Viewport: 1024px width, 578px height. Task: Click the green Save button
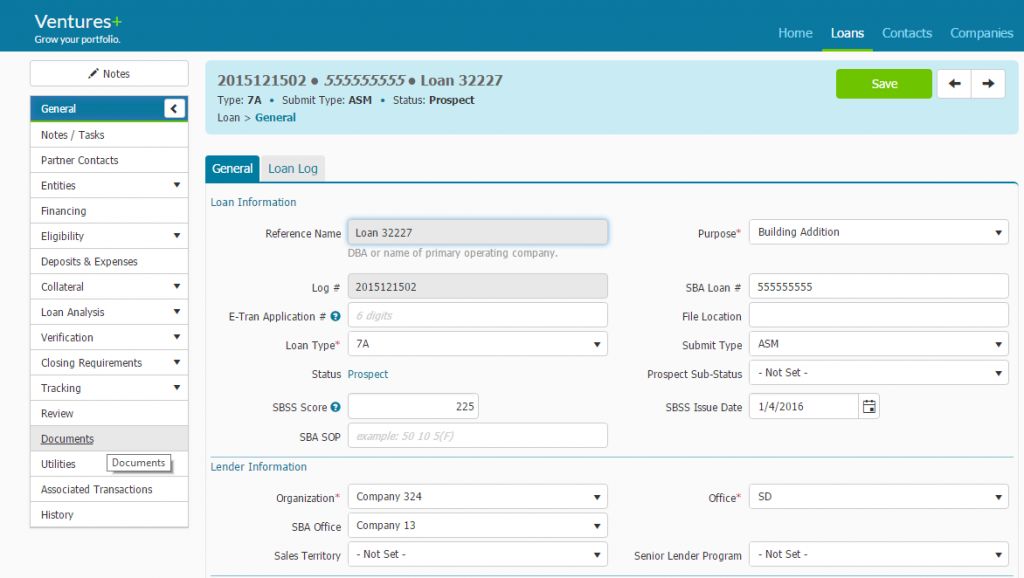884,84
